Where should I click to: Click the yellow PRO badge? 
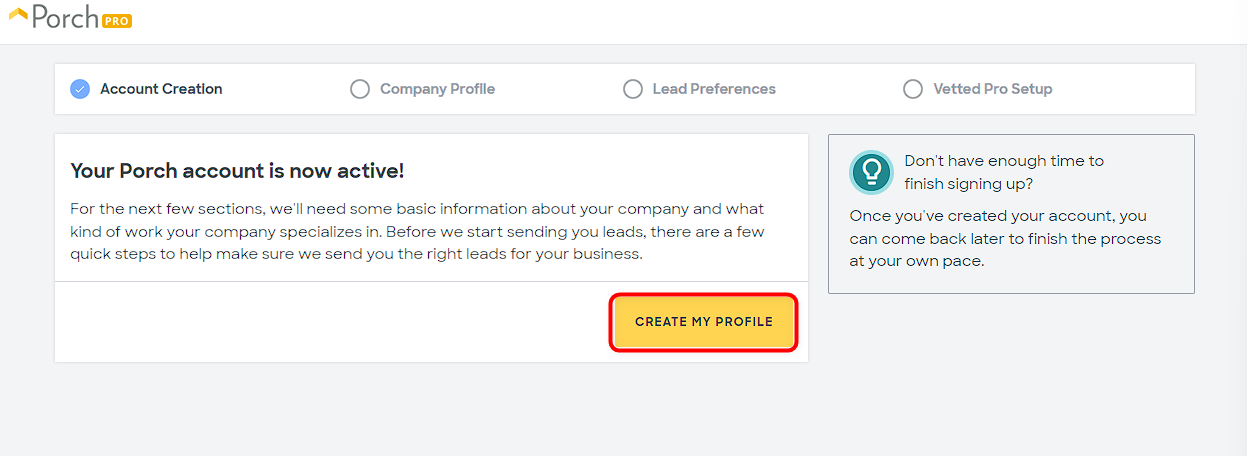click(x=116, y=20)
